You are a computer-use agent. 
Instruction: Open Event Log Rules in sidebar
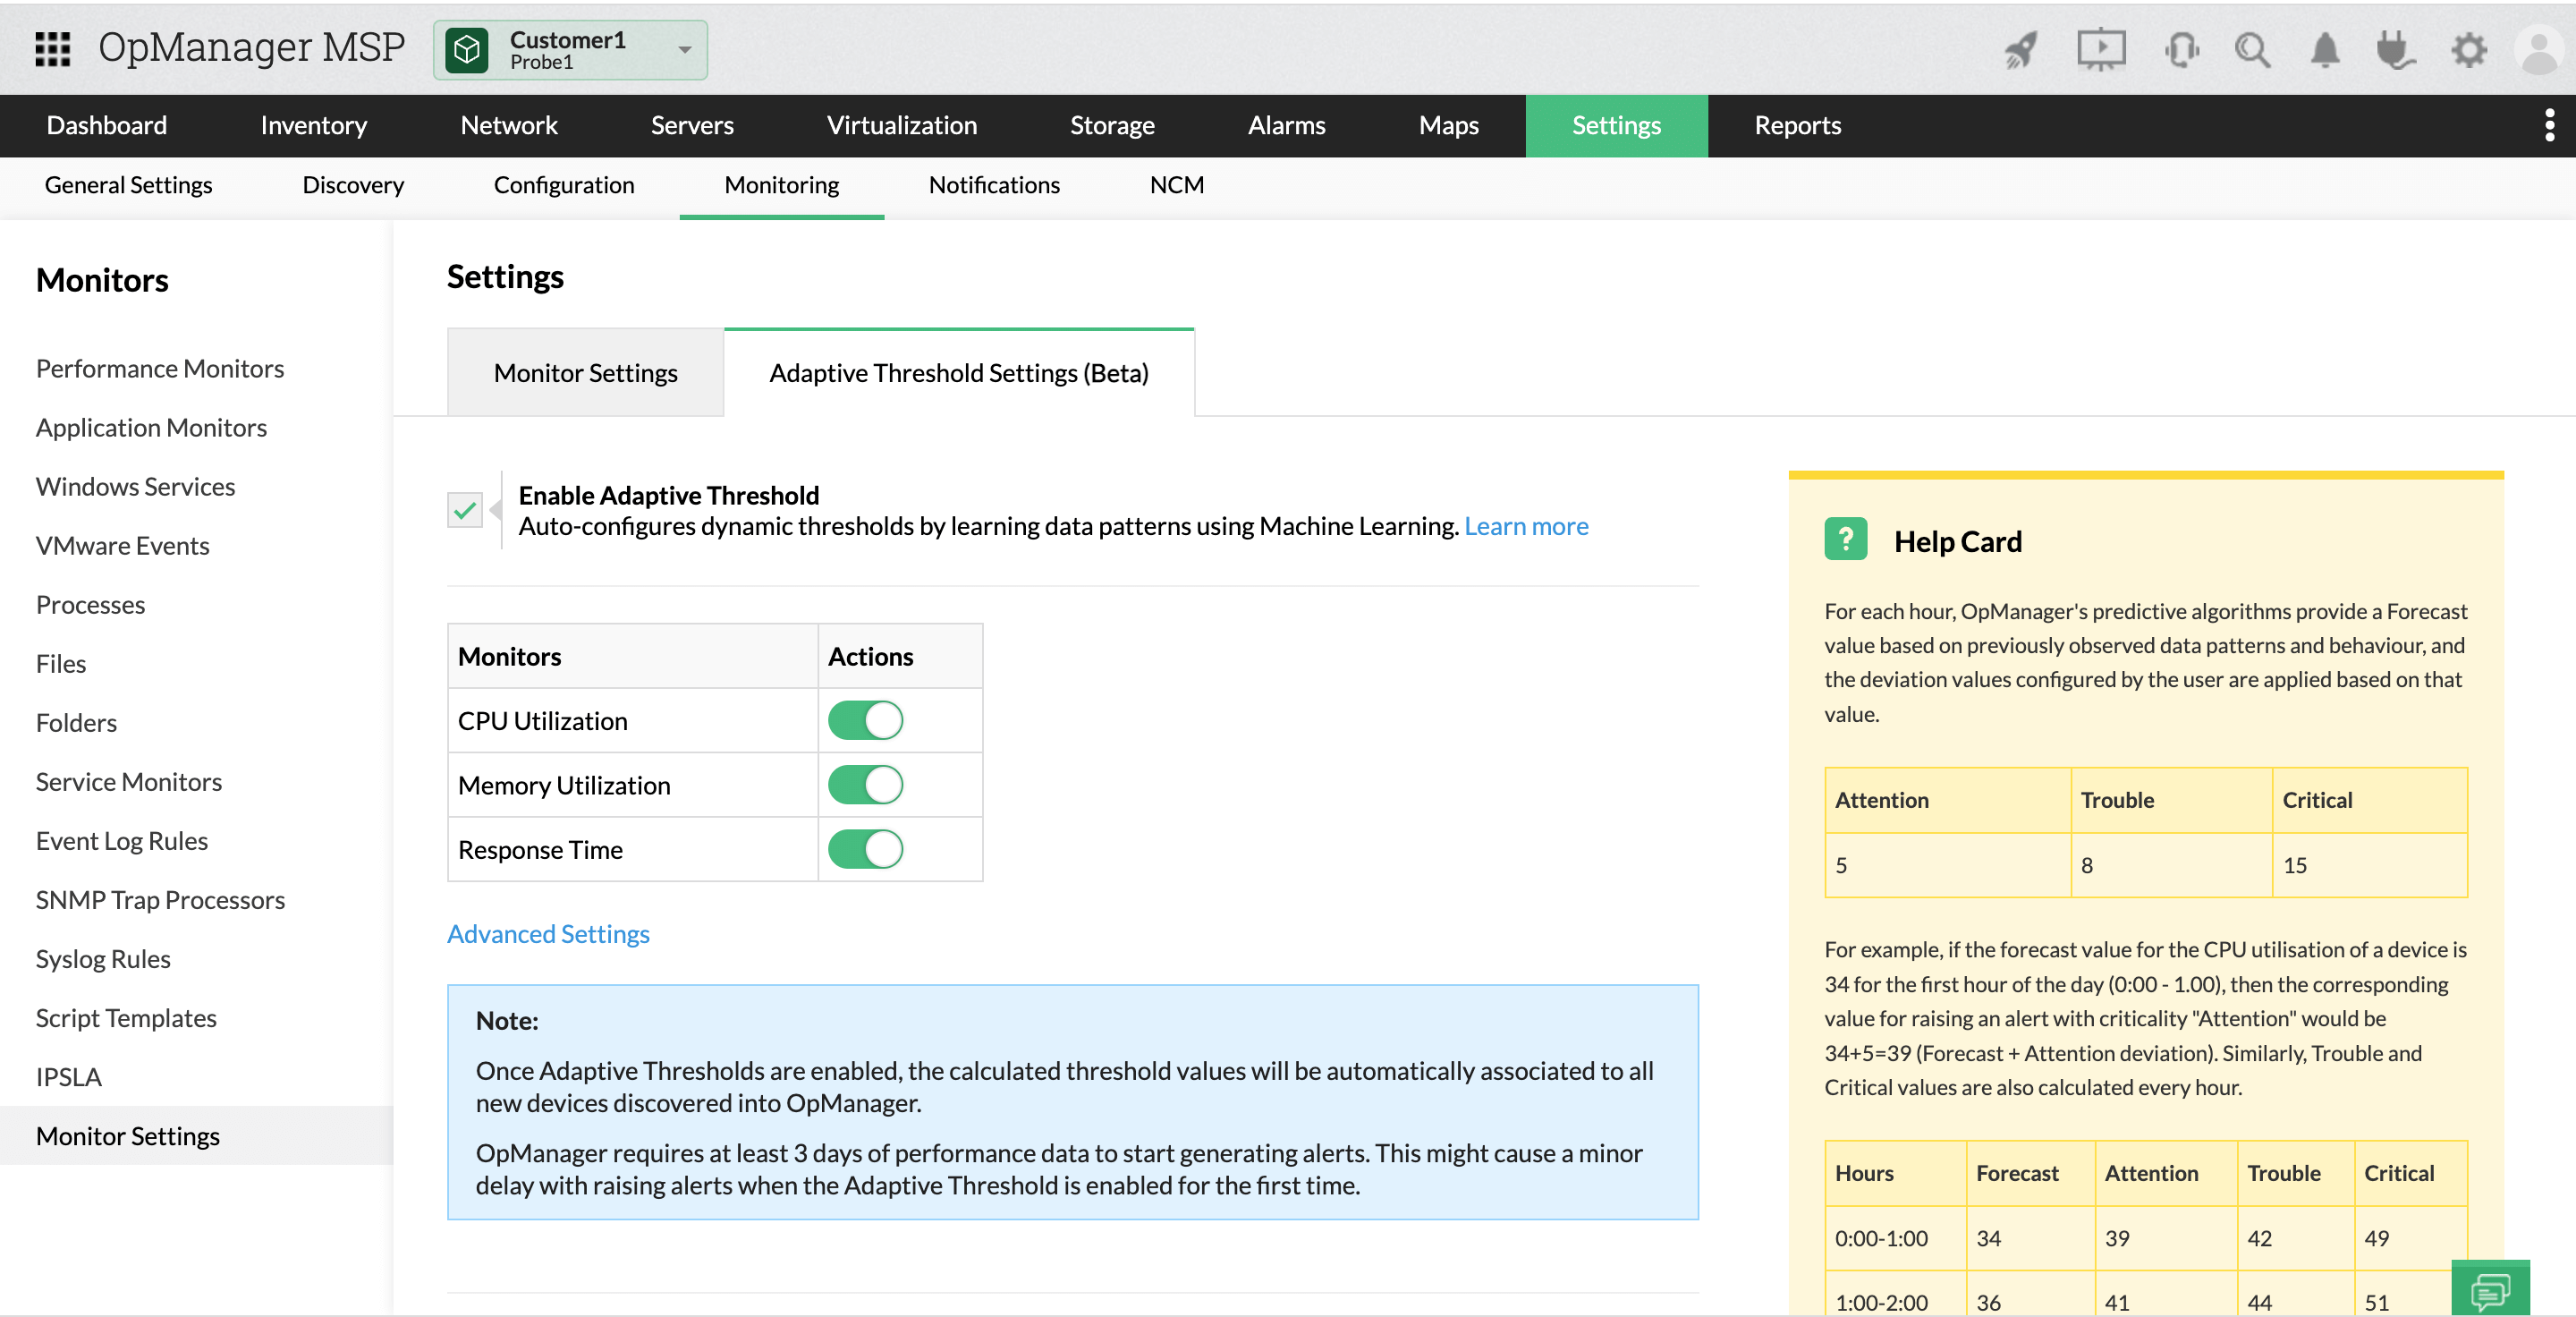click(121, 840)
